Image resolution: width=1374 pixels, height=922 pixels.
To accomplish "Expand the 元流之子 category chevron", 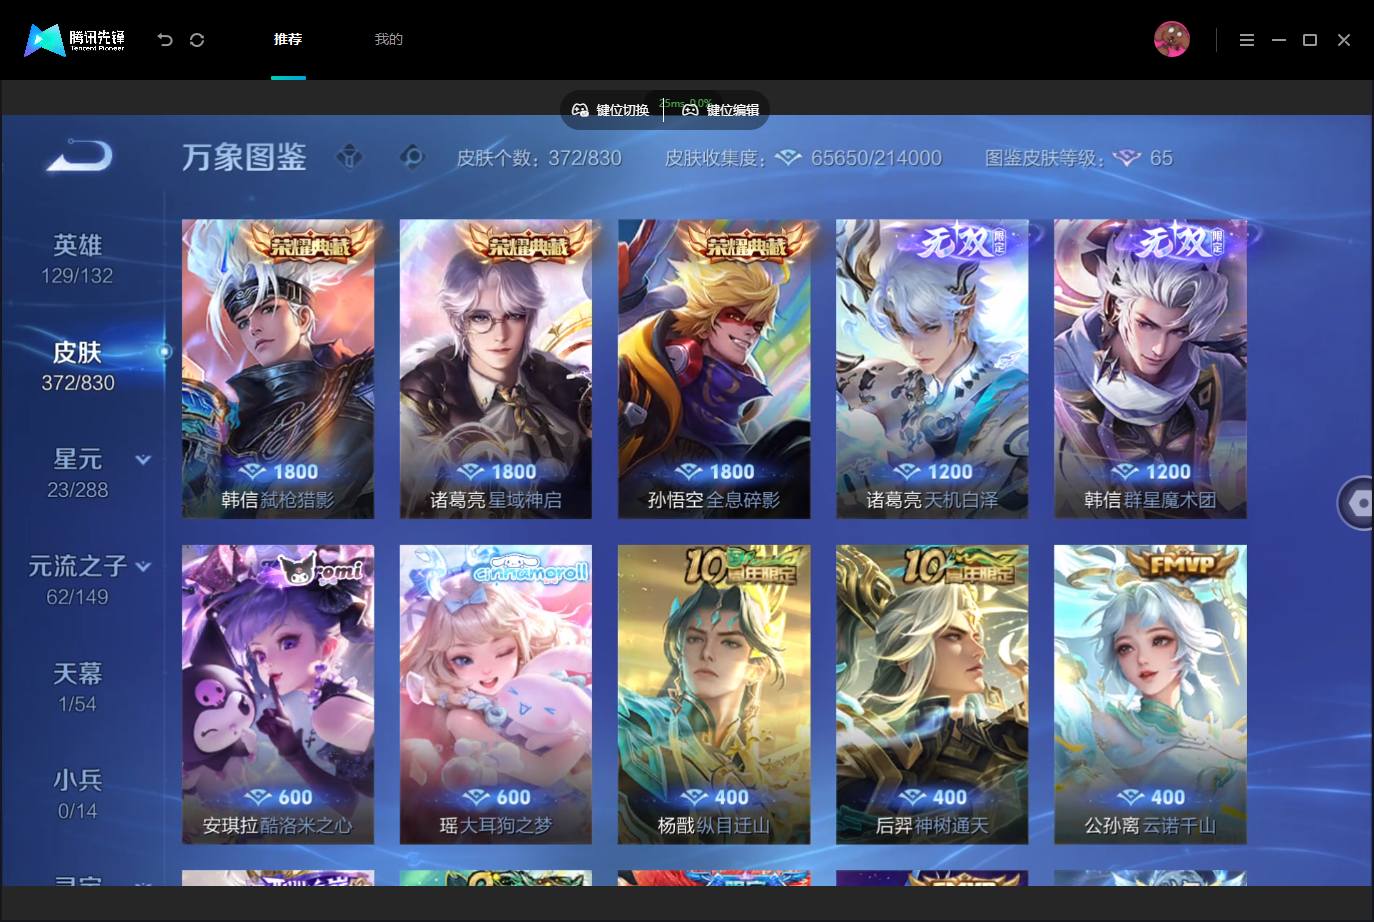I will click(x=143, y=566).
